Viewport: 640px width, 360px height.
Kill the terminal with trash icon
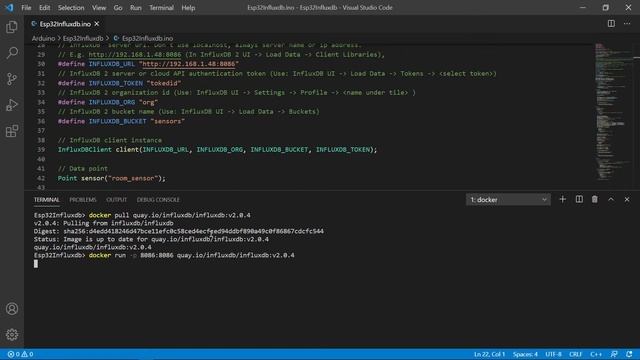click(595, 199)
